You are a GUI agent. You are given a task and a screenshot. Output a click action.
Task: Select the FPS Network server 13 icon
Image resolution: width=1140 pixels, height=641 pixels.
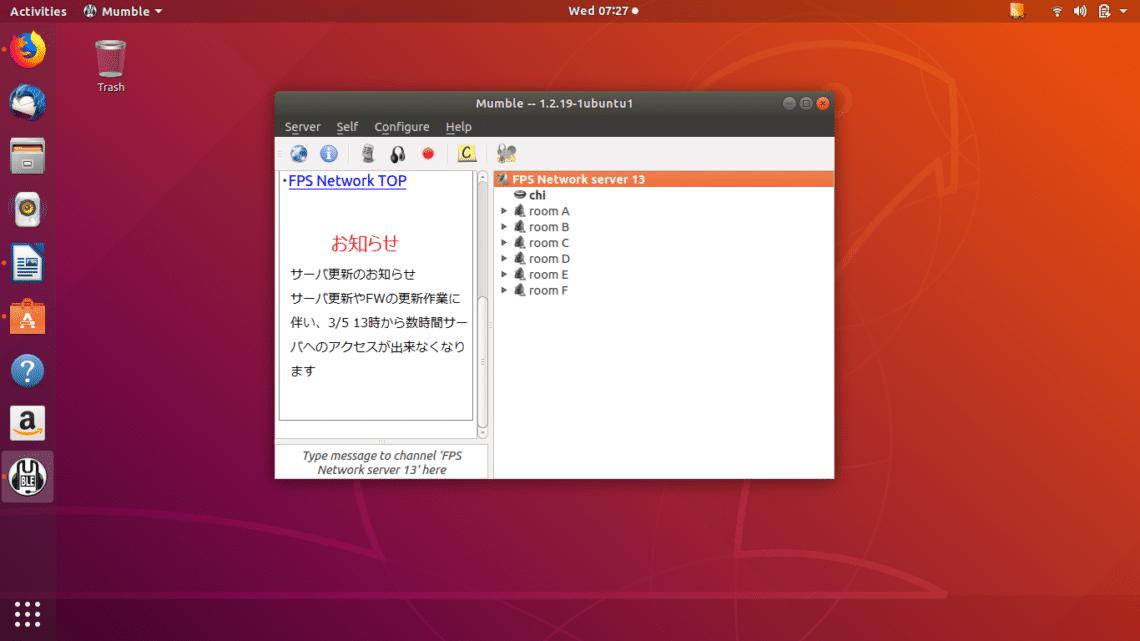504,178
